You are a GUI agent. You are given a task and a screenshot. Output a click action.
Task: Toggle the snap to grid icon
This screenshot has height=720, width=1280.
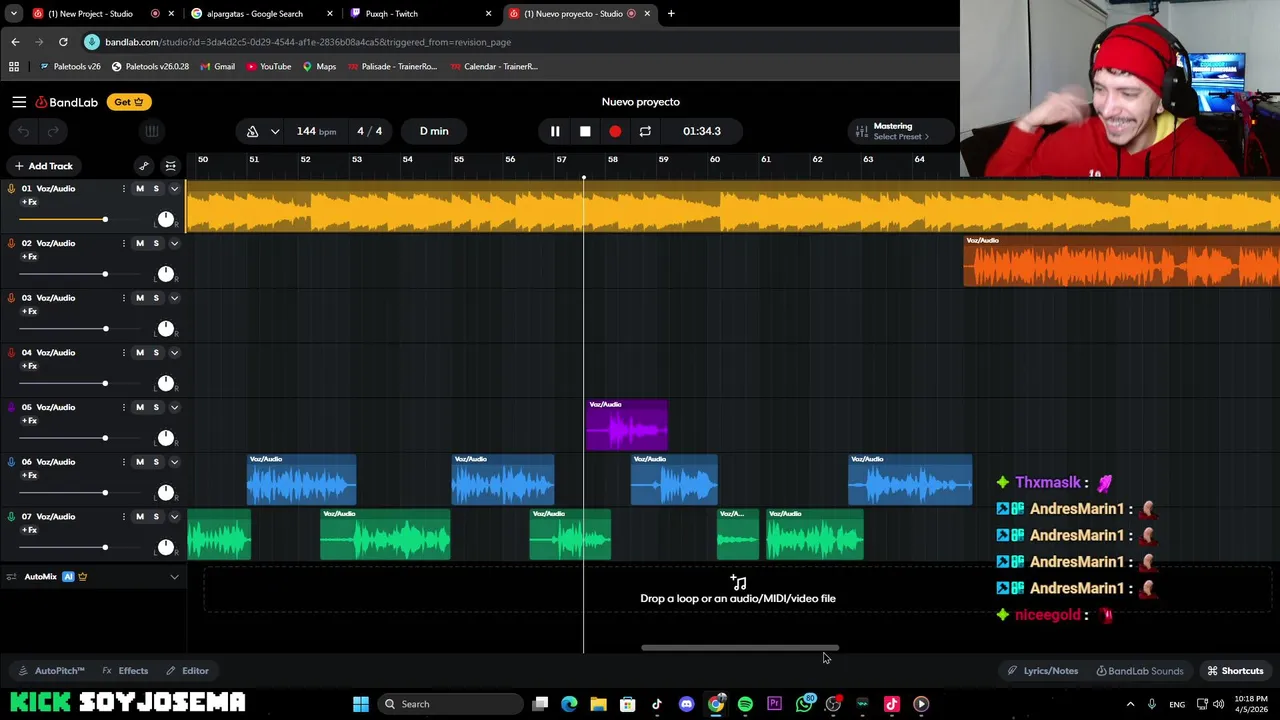pos(170,166)
